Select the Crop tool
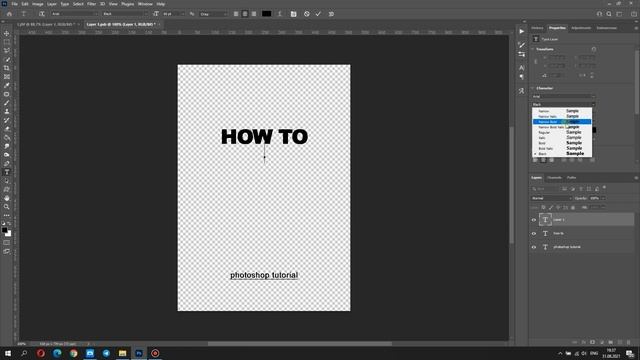 (x=7, y=68)
